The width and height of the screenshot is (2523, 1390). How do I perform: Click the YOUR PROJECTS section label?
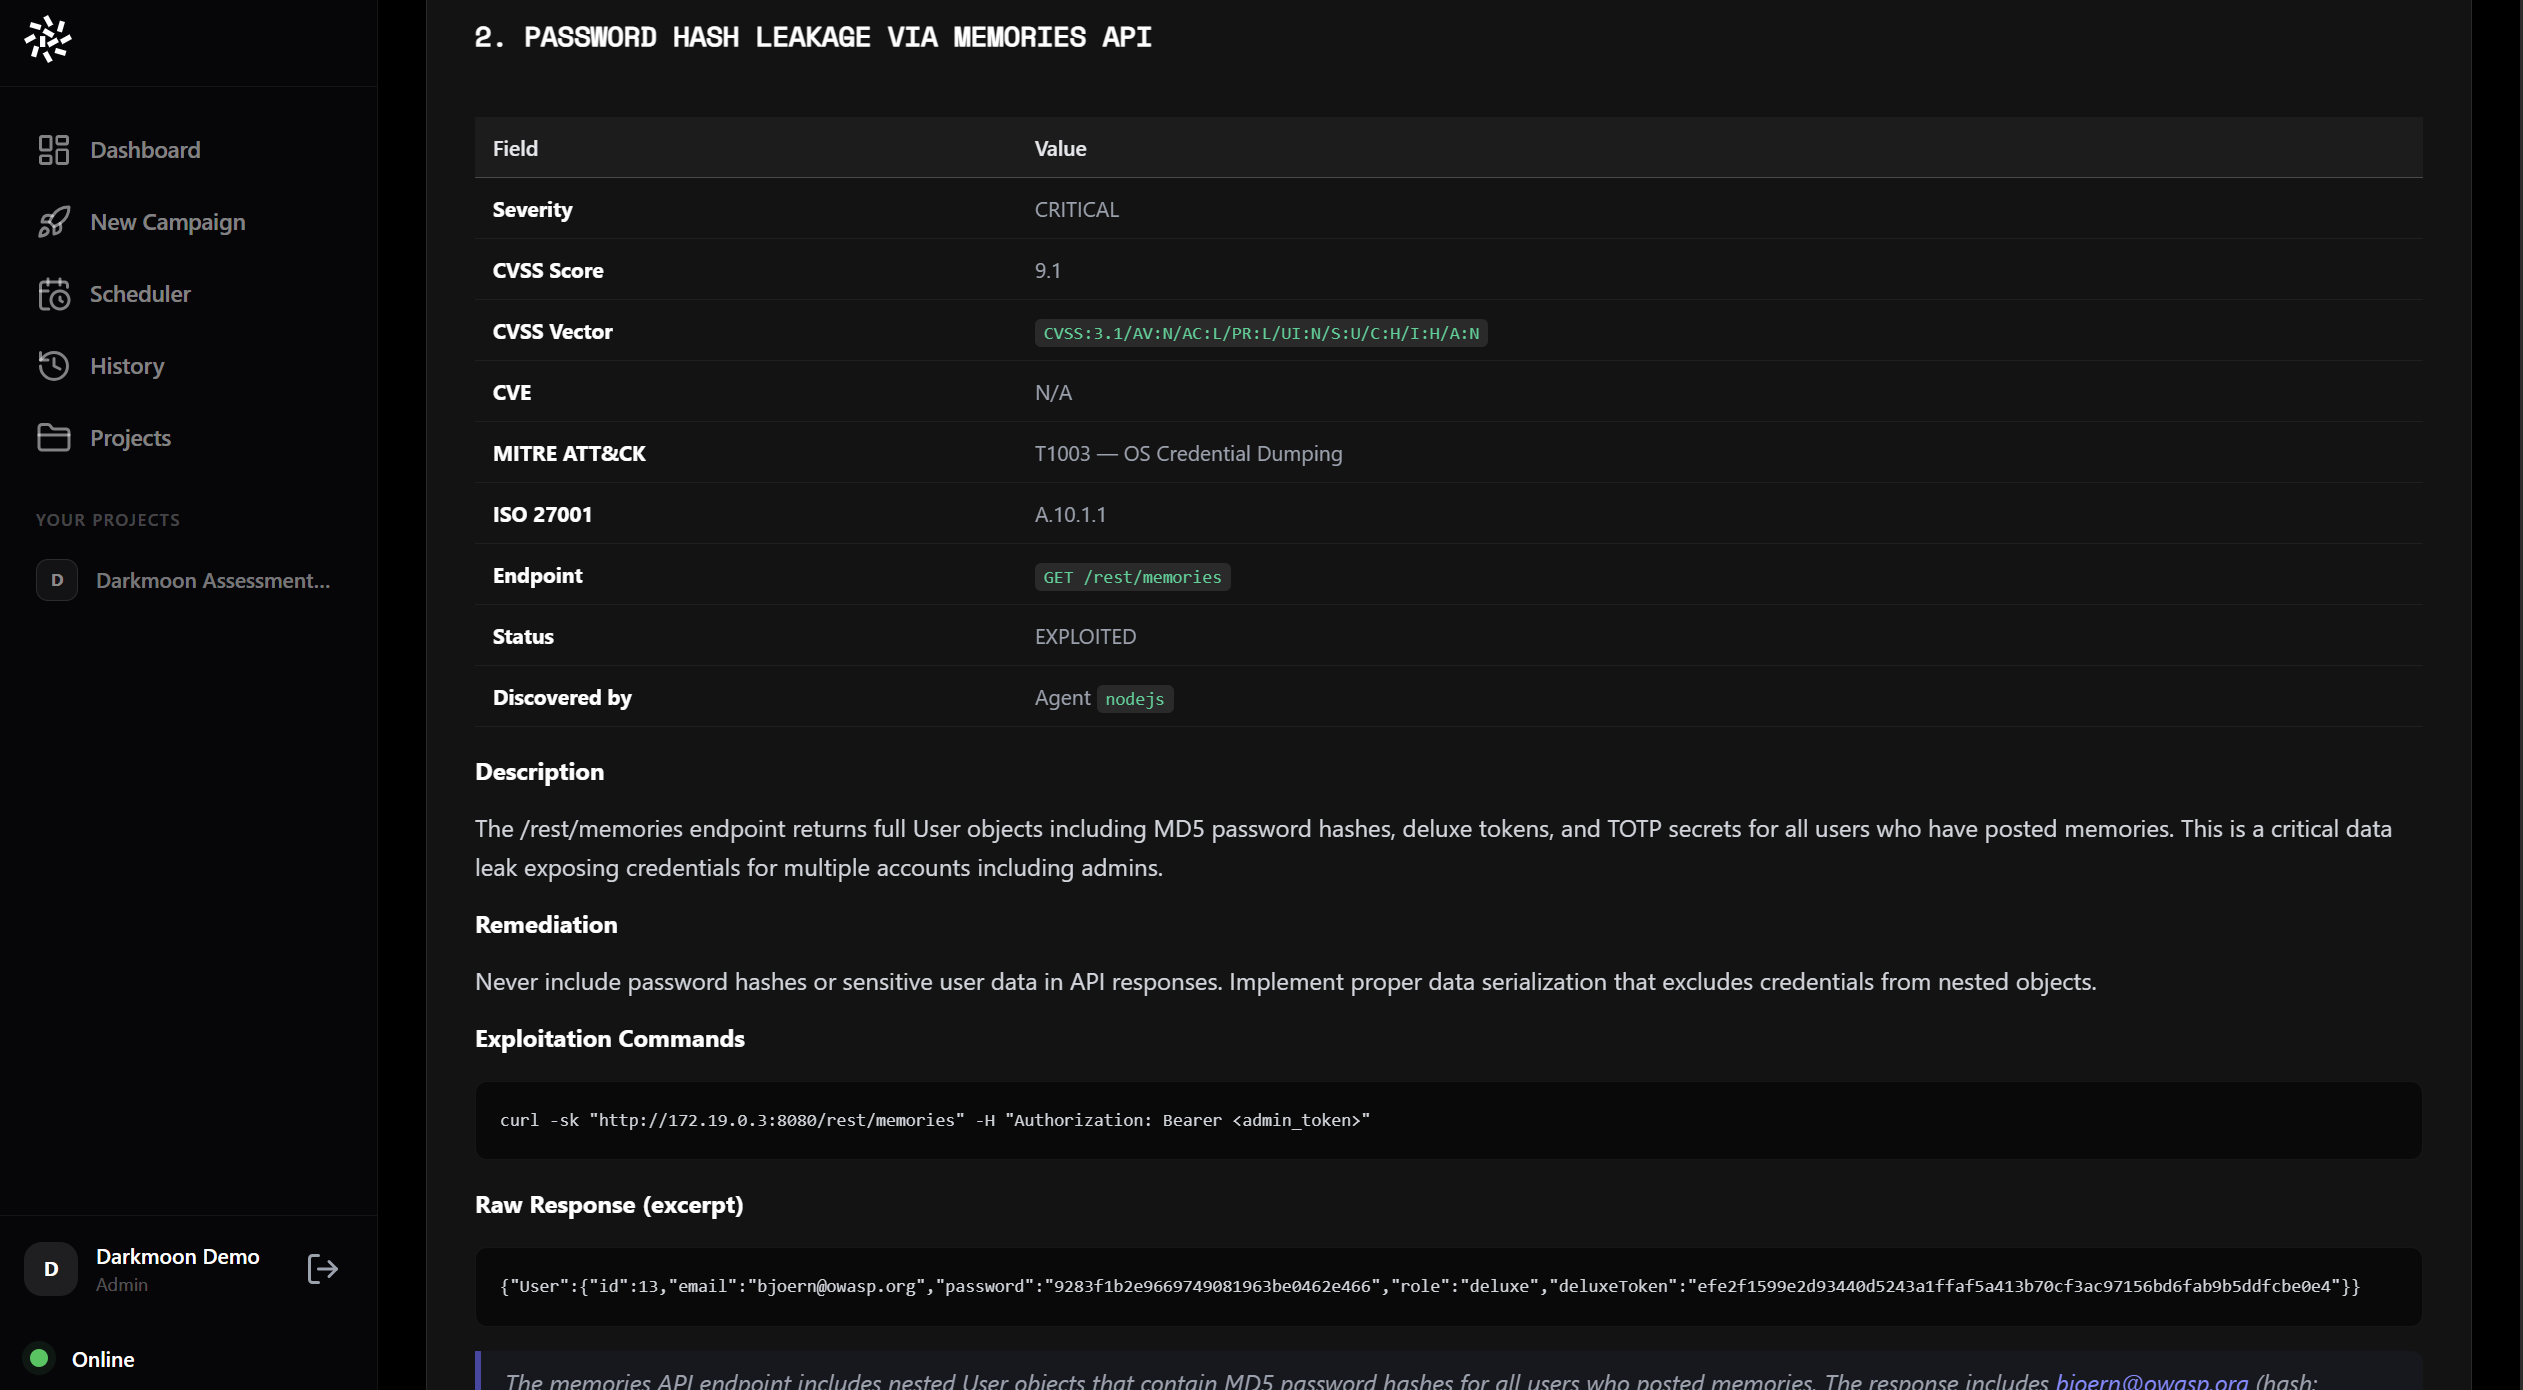tap(108, 520)
